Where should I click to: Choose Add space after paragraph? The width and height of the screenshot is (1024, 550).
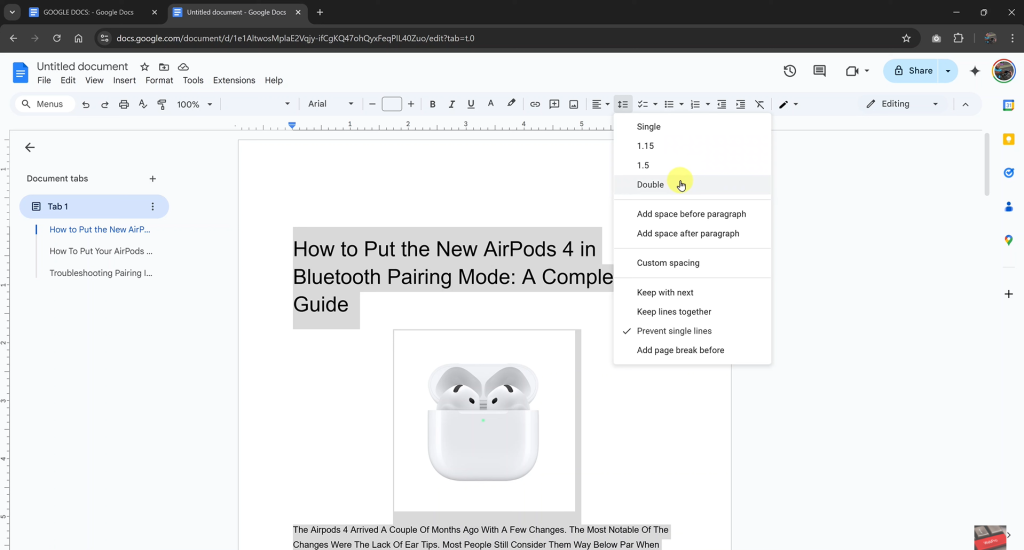pyautogui.click(x=692, y=233)
